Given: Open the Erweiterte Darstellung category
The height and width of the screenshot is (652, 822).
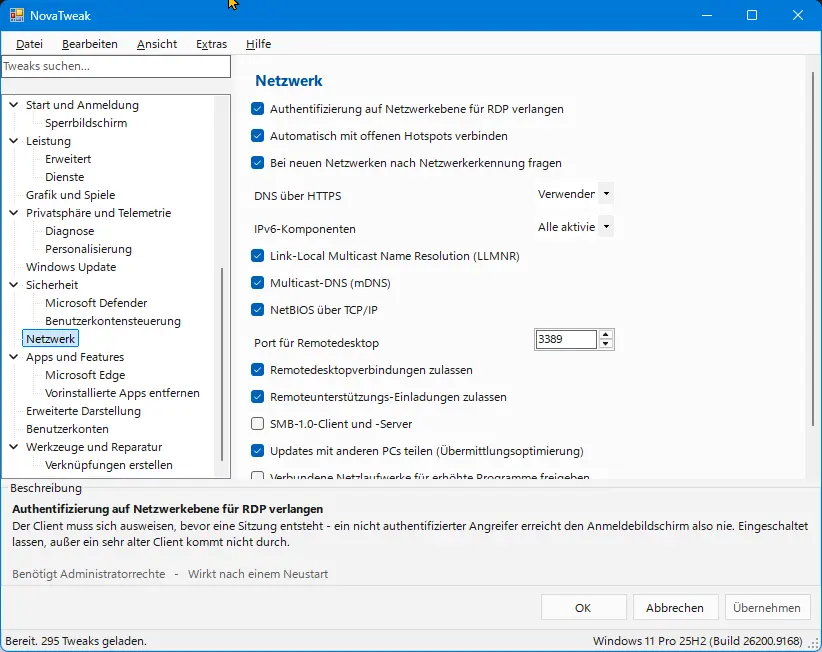Looking at the screenshot, I should click(83, 411).
